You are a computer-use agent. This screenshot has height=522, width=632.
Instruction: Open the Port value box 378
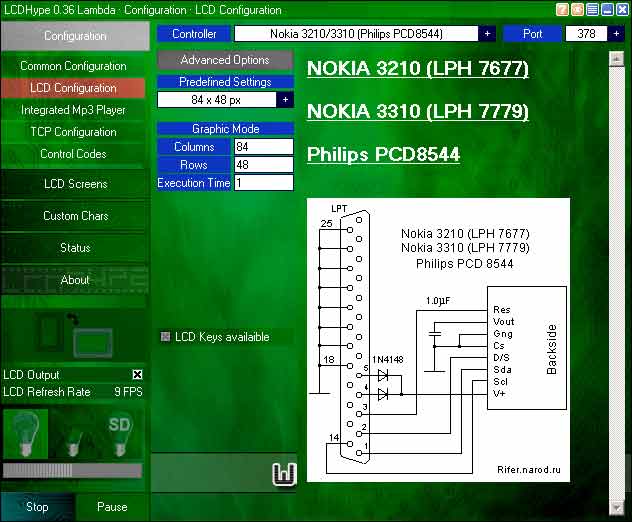586,34
